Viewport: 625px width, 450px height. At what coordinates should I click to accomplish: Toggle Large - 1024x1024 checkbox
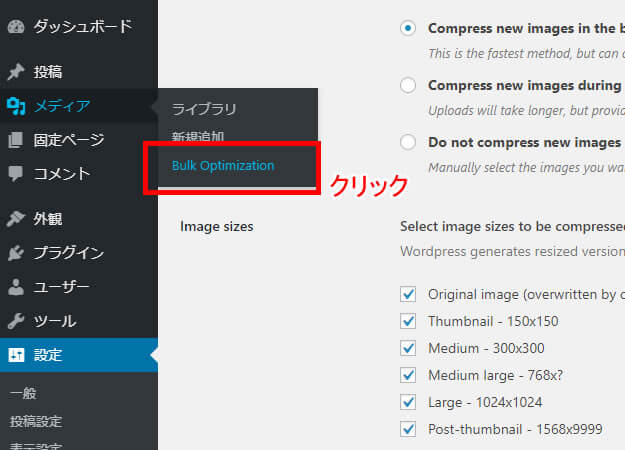tap(408, 402)
